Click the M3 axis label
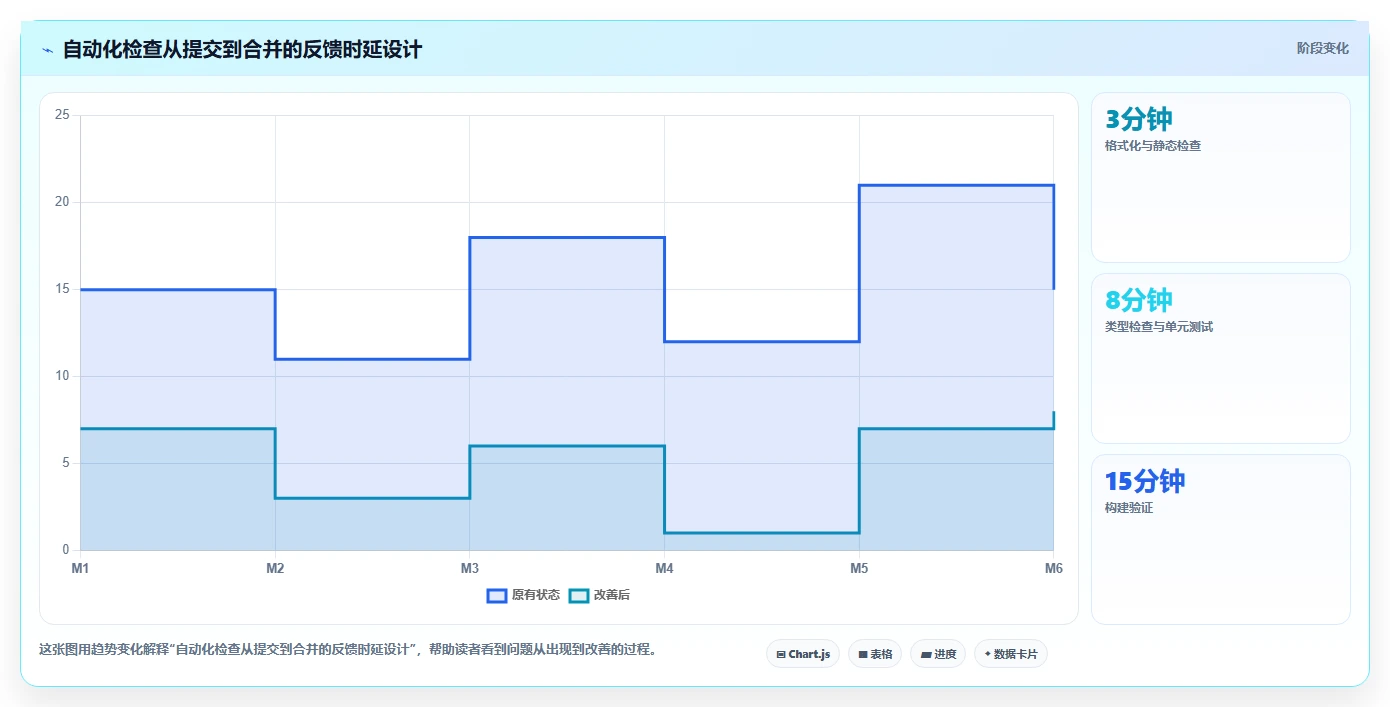The width and height of the screenshot is (1390, 707). (x=469, y=568)
